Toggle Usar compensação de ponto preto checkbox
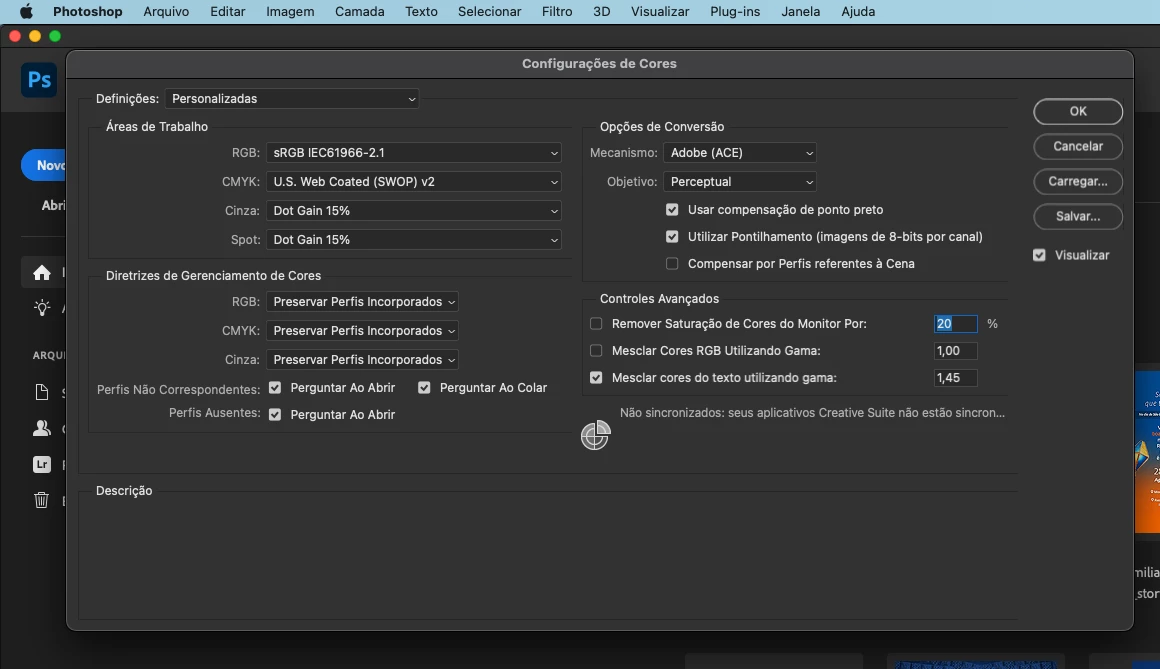 [672, 210]
